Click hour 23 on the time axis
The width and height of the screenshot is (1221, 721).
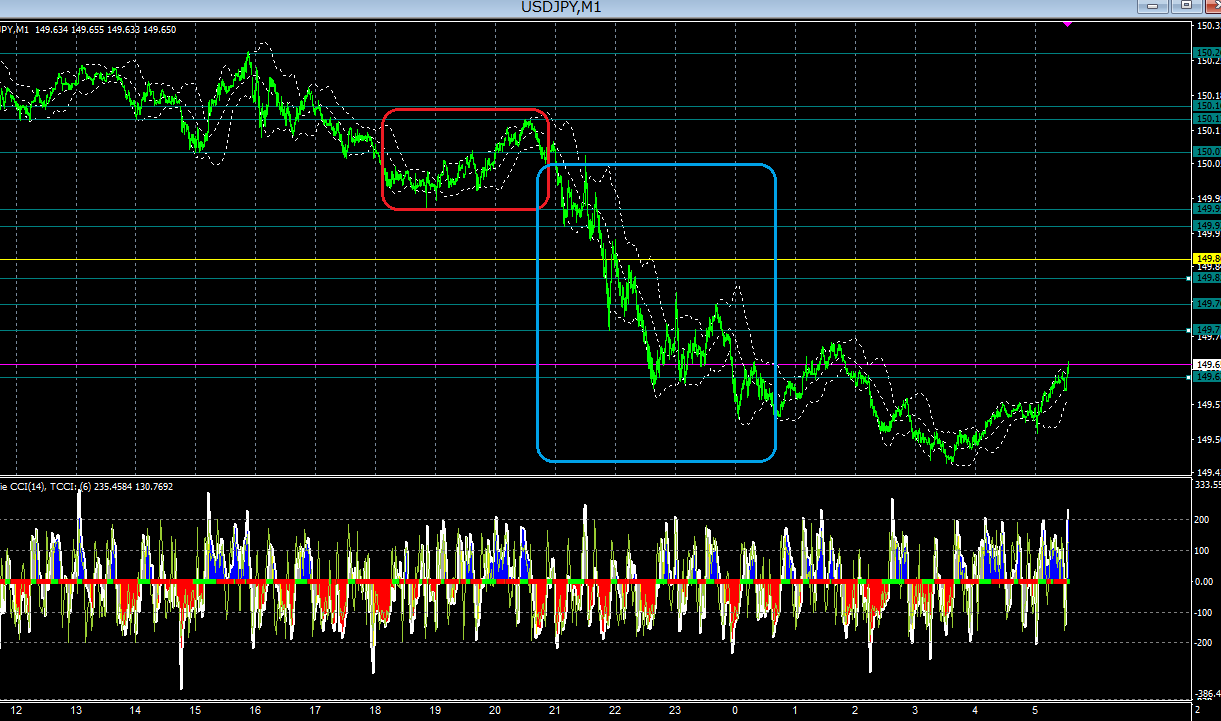click(675, 711)
